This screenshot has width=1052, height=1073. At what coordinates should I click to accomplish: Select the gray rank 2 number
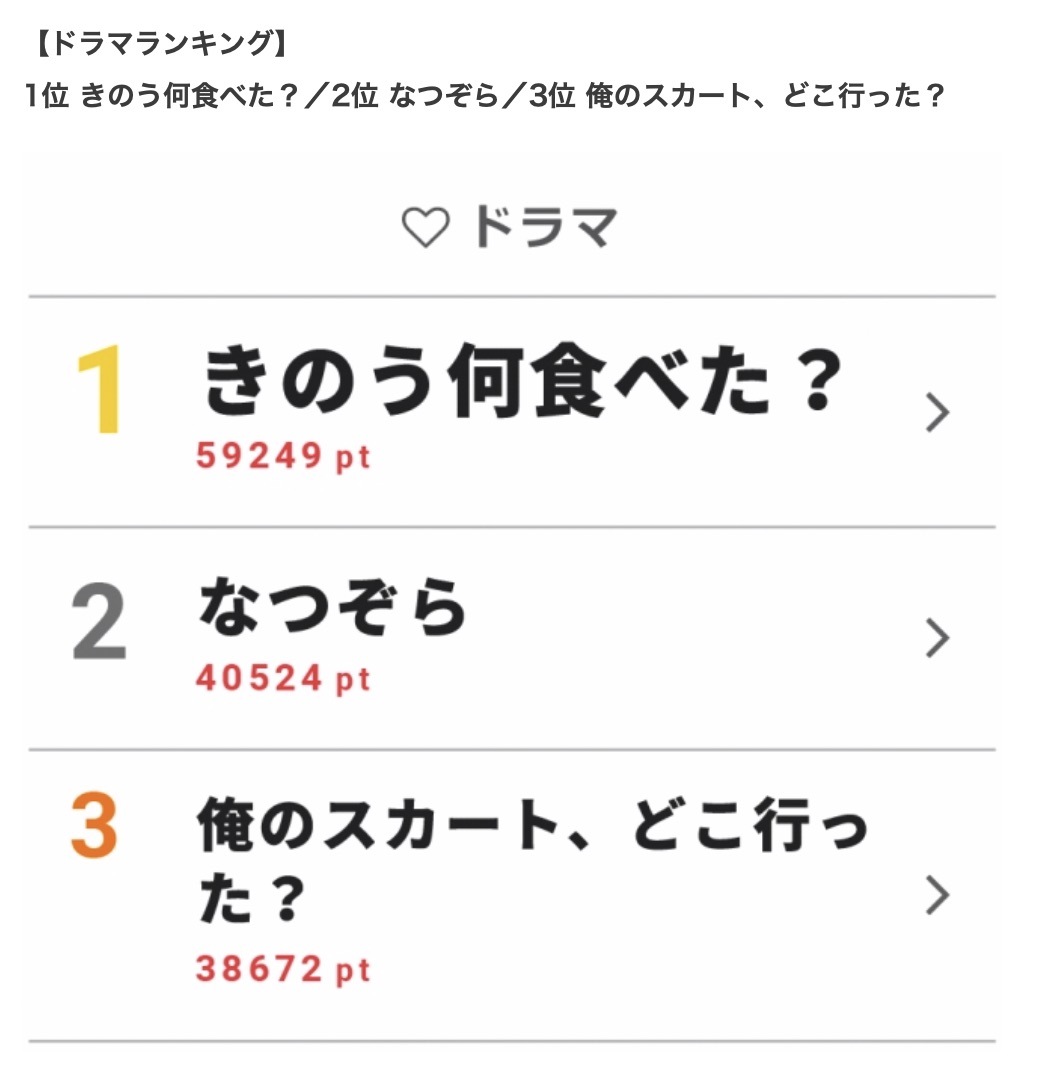(99, 621)
